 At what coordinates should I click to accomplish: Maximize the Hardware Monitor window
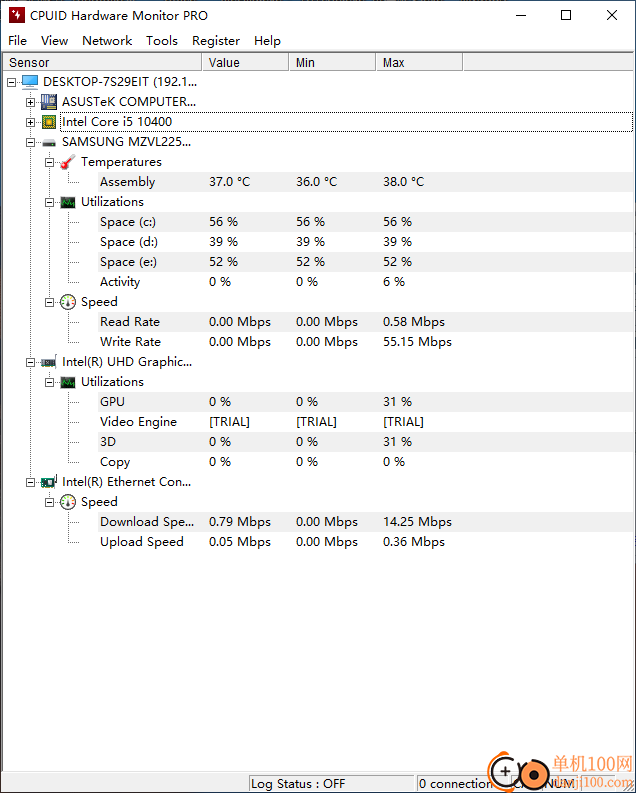point(566,15)
